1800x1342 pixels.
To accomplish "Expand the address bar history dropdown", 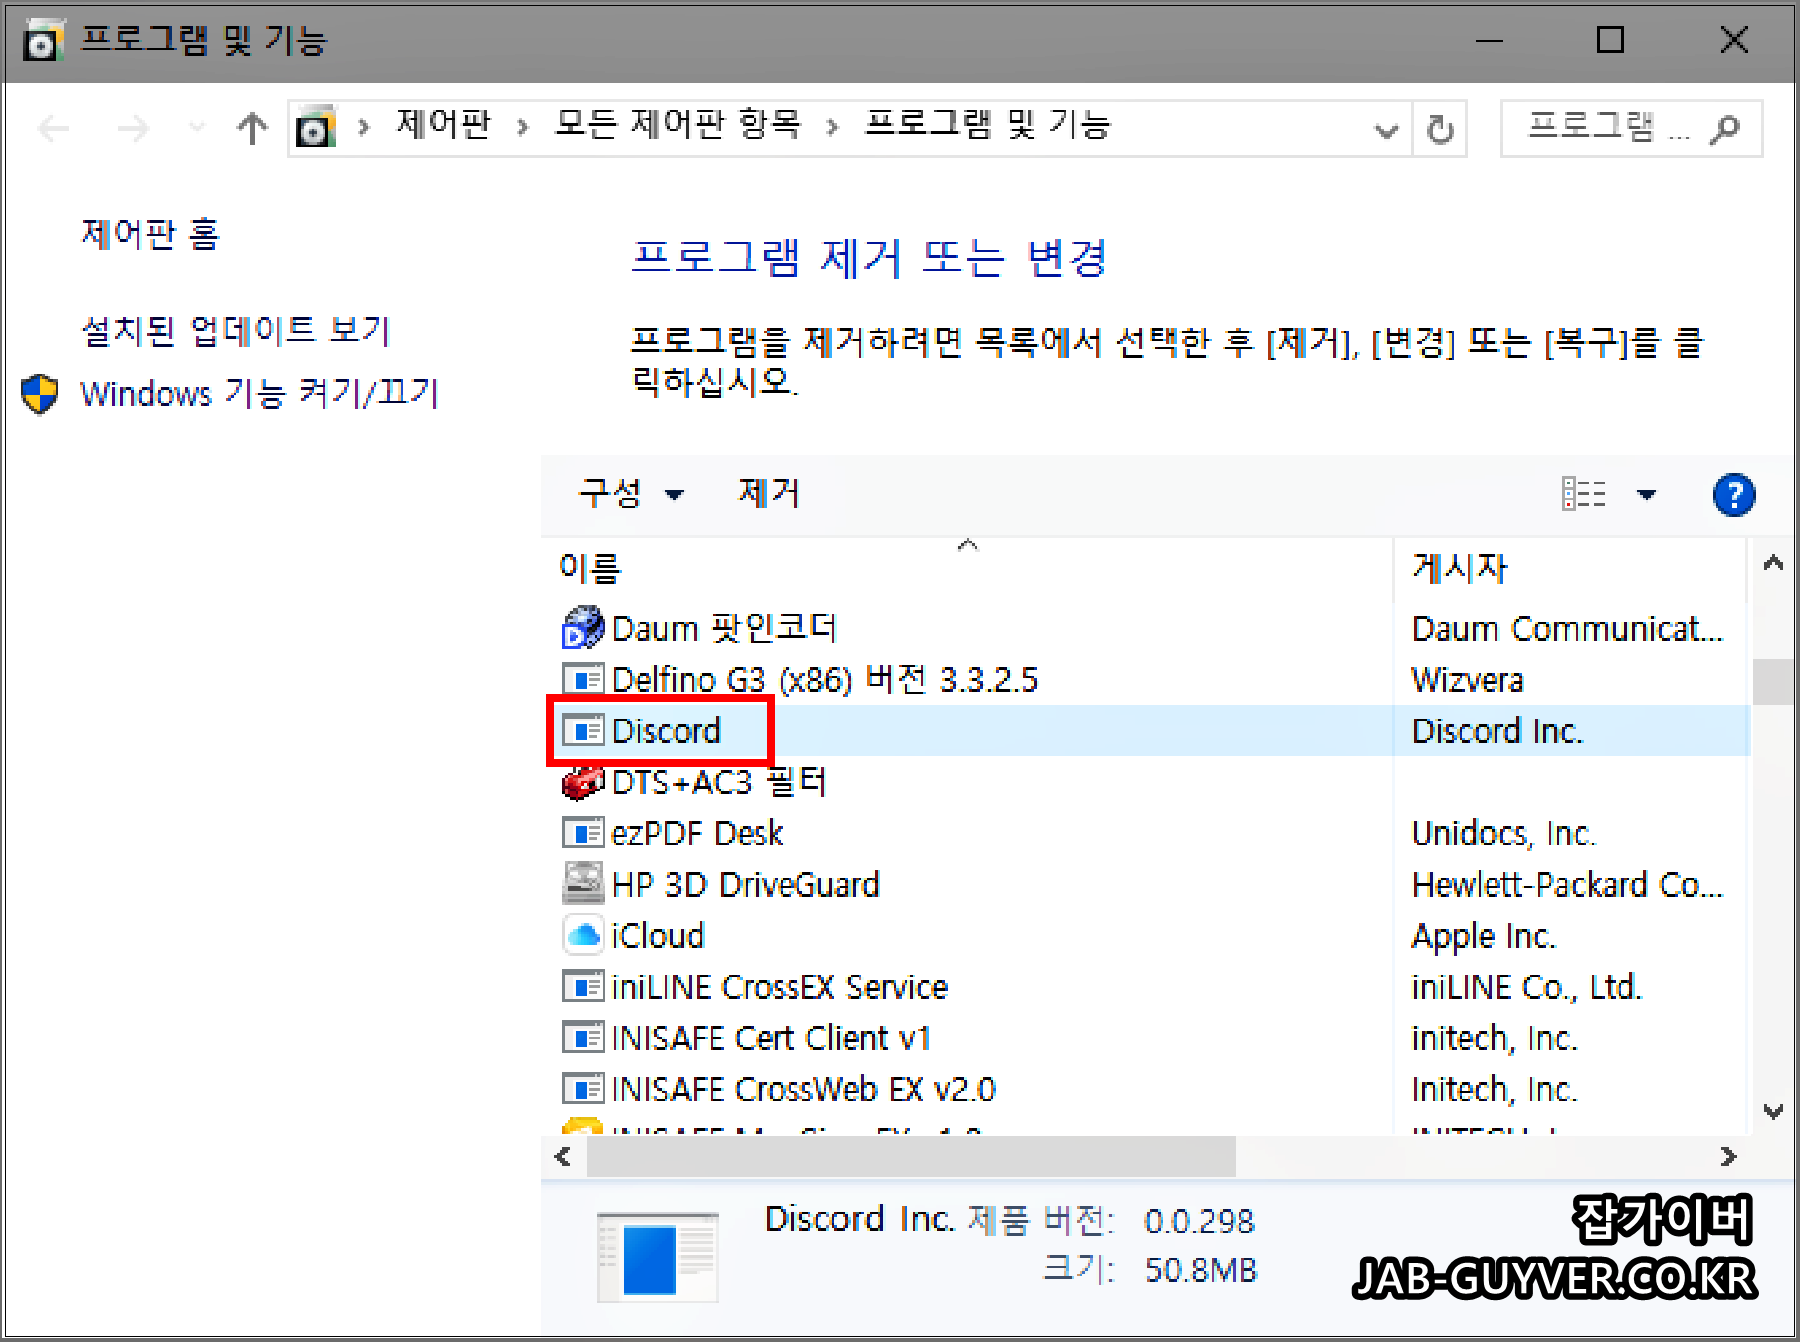I will point(1386,130).
